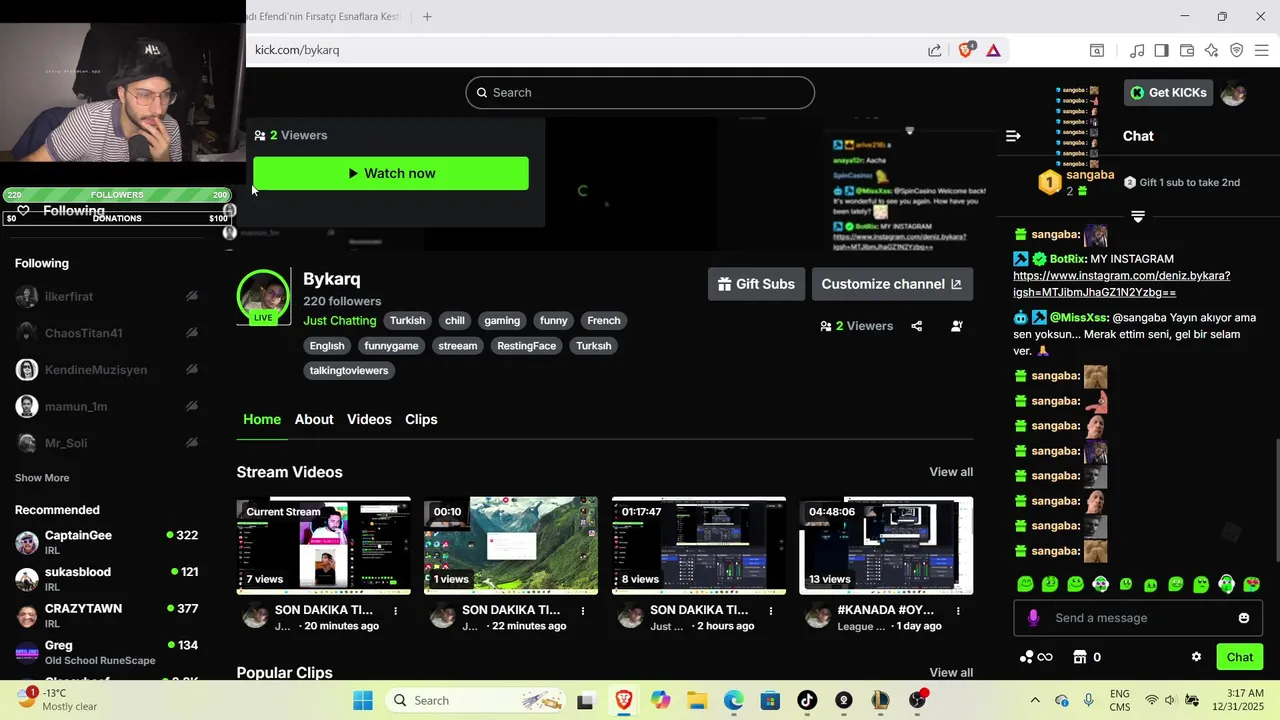Viewport: 1280px width, 720px height.
Task: Select the talkingtoviewers tag
Action: pos(349,370)
